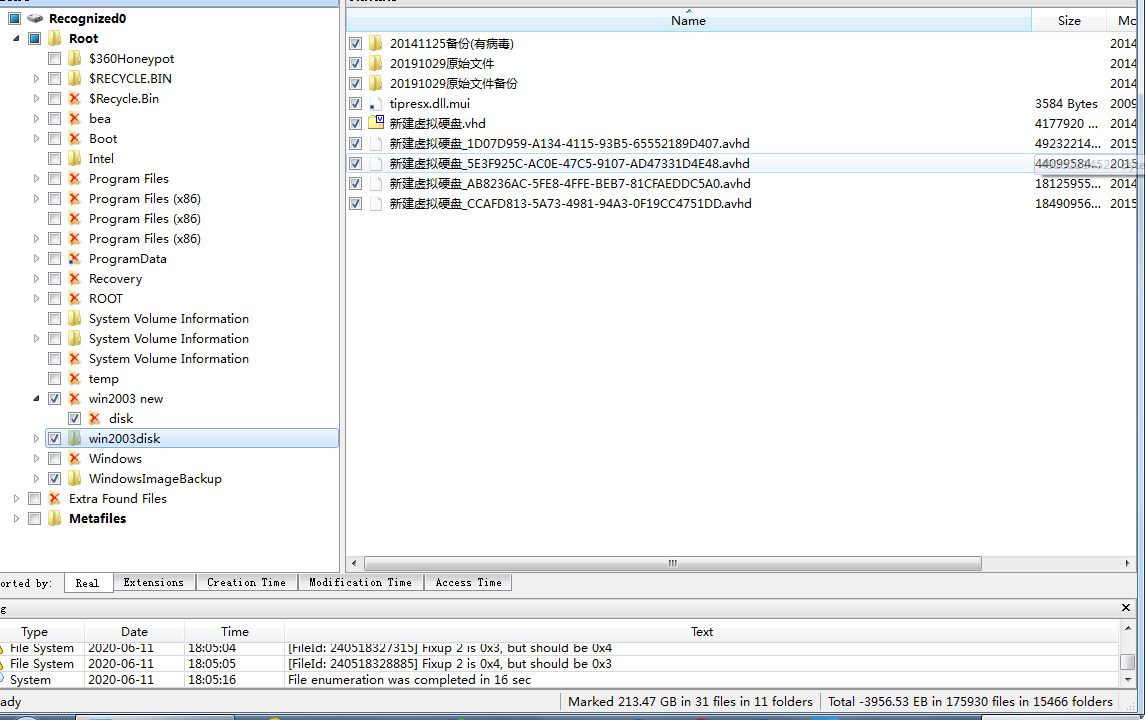Click the deleted Boot folder icon
1145x720 pixels.
(x=74, y=138)
